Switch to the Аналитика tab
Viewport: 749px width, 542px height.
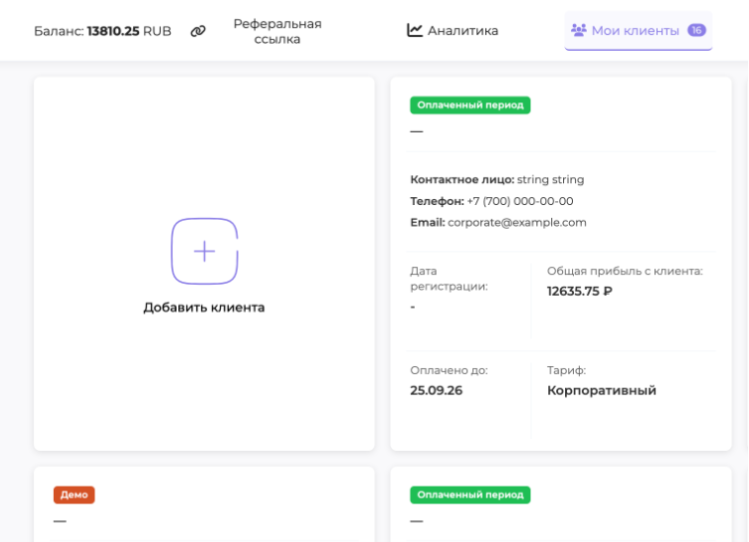point(462,31)
